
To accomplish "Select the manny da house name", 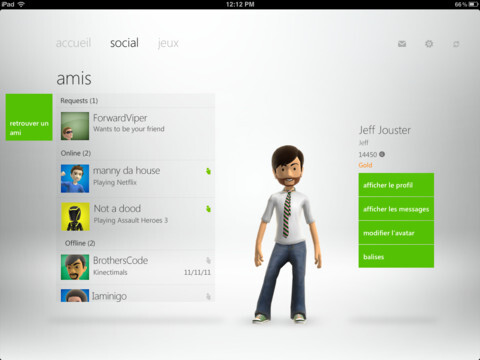I will tap(126, 171).
